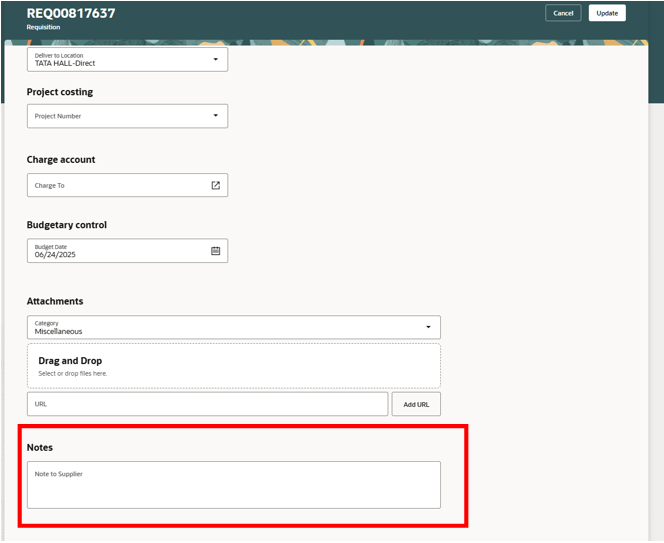The height and width of the screenshot is (543, 664).
Task: Click the Add URL button
Action: 415,404
